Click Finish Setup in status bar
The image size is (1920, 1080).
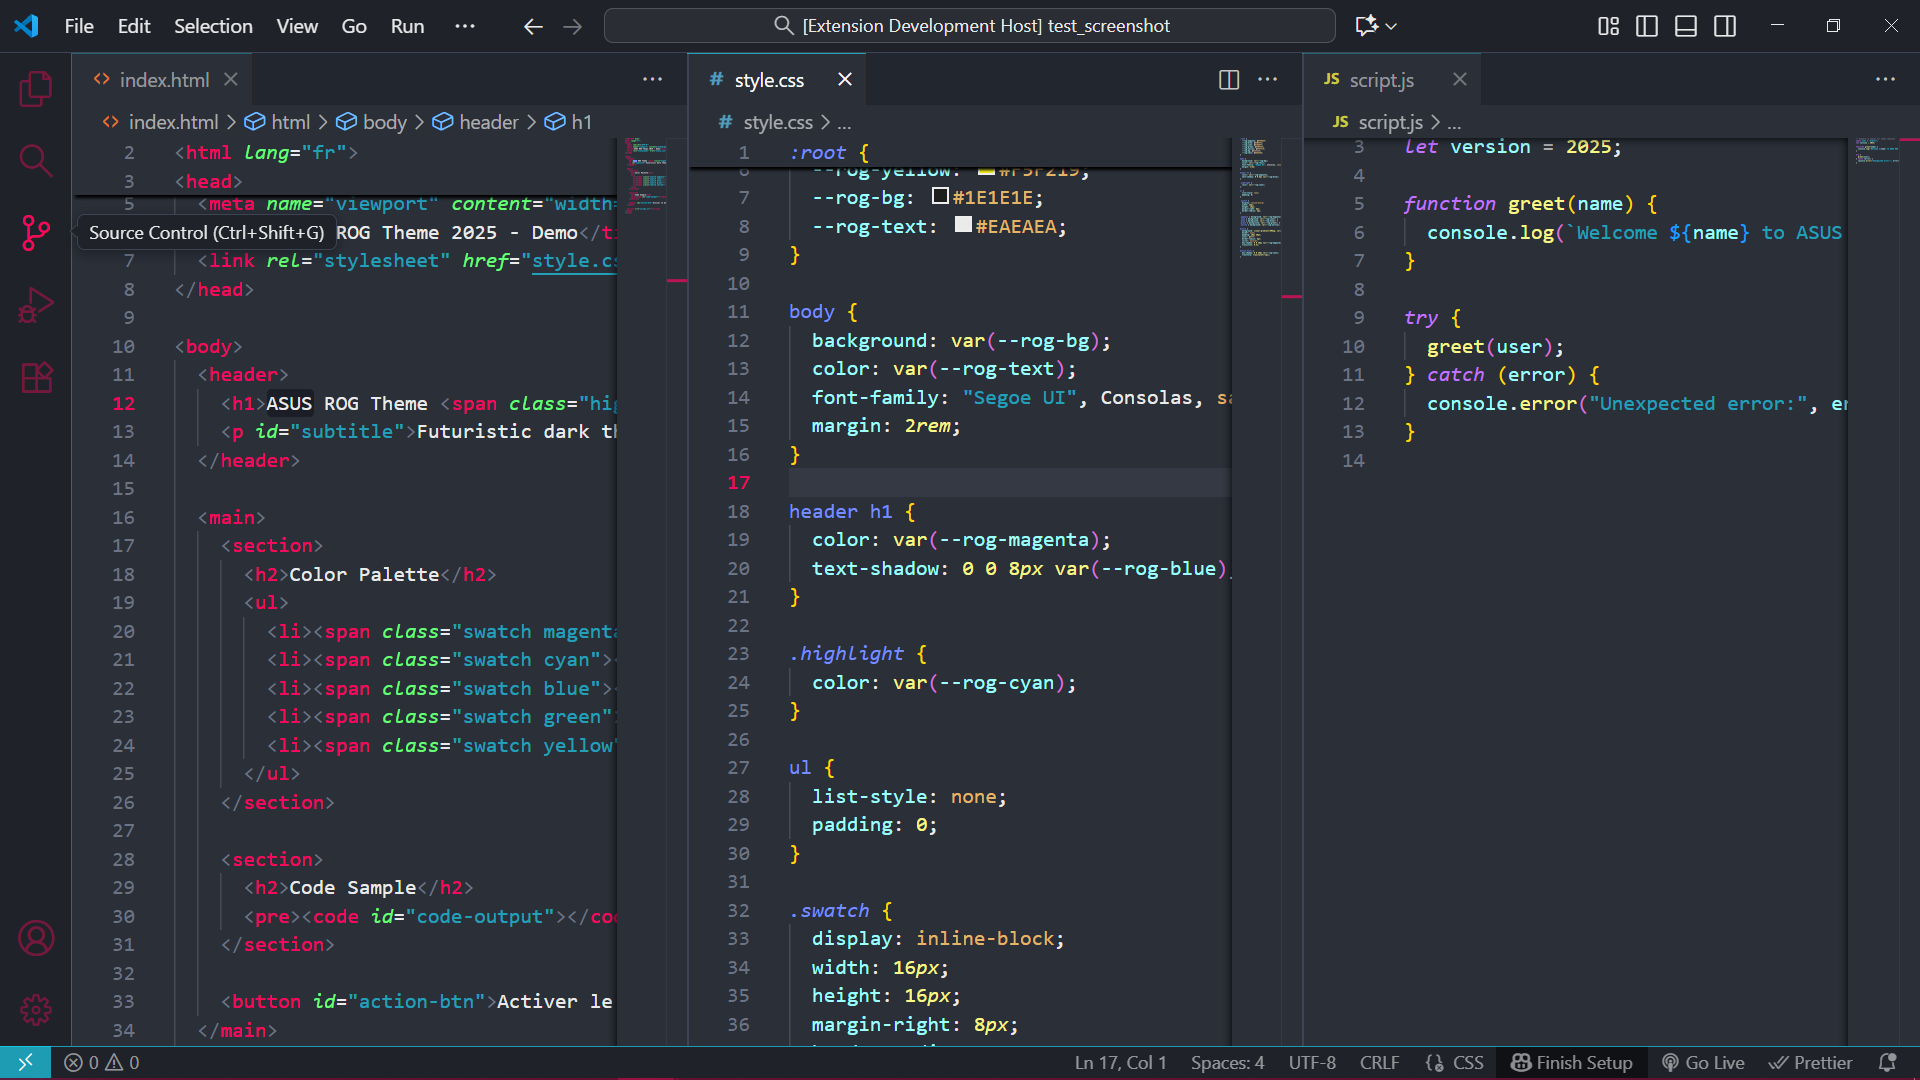click(1572, 1063)
